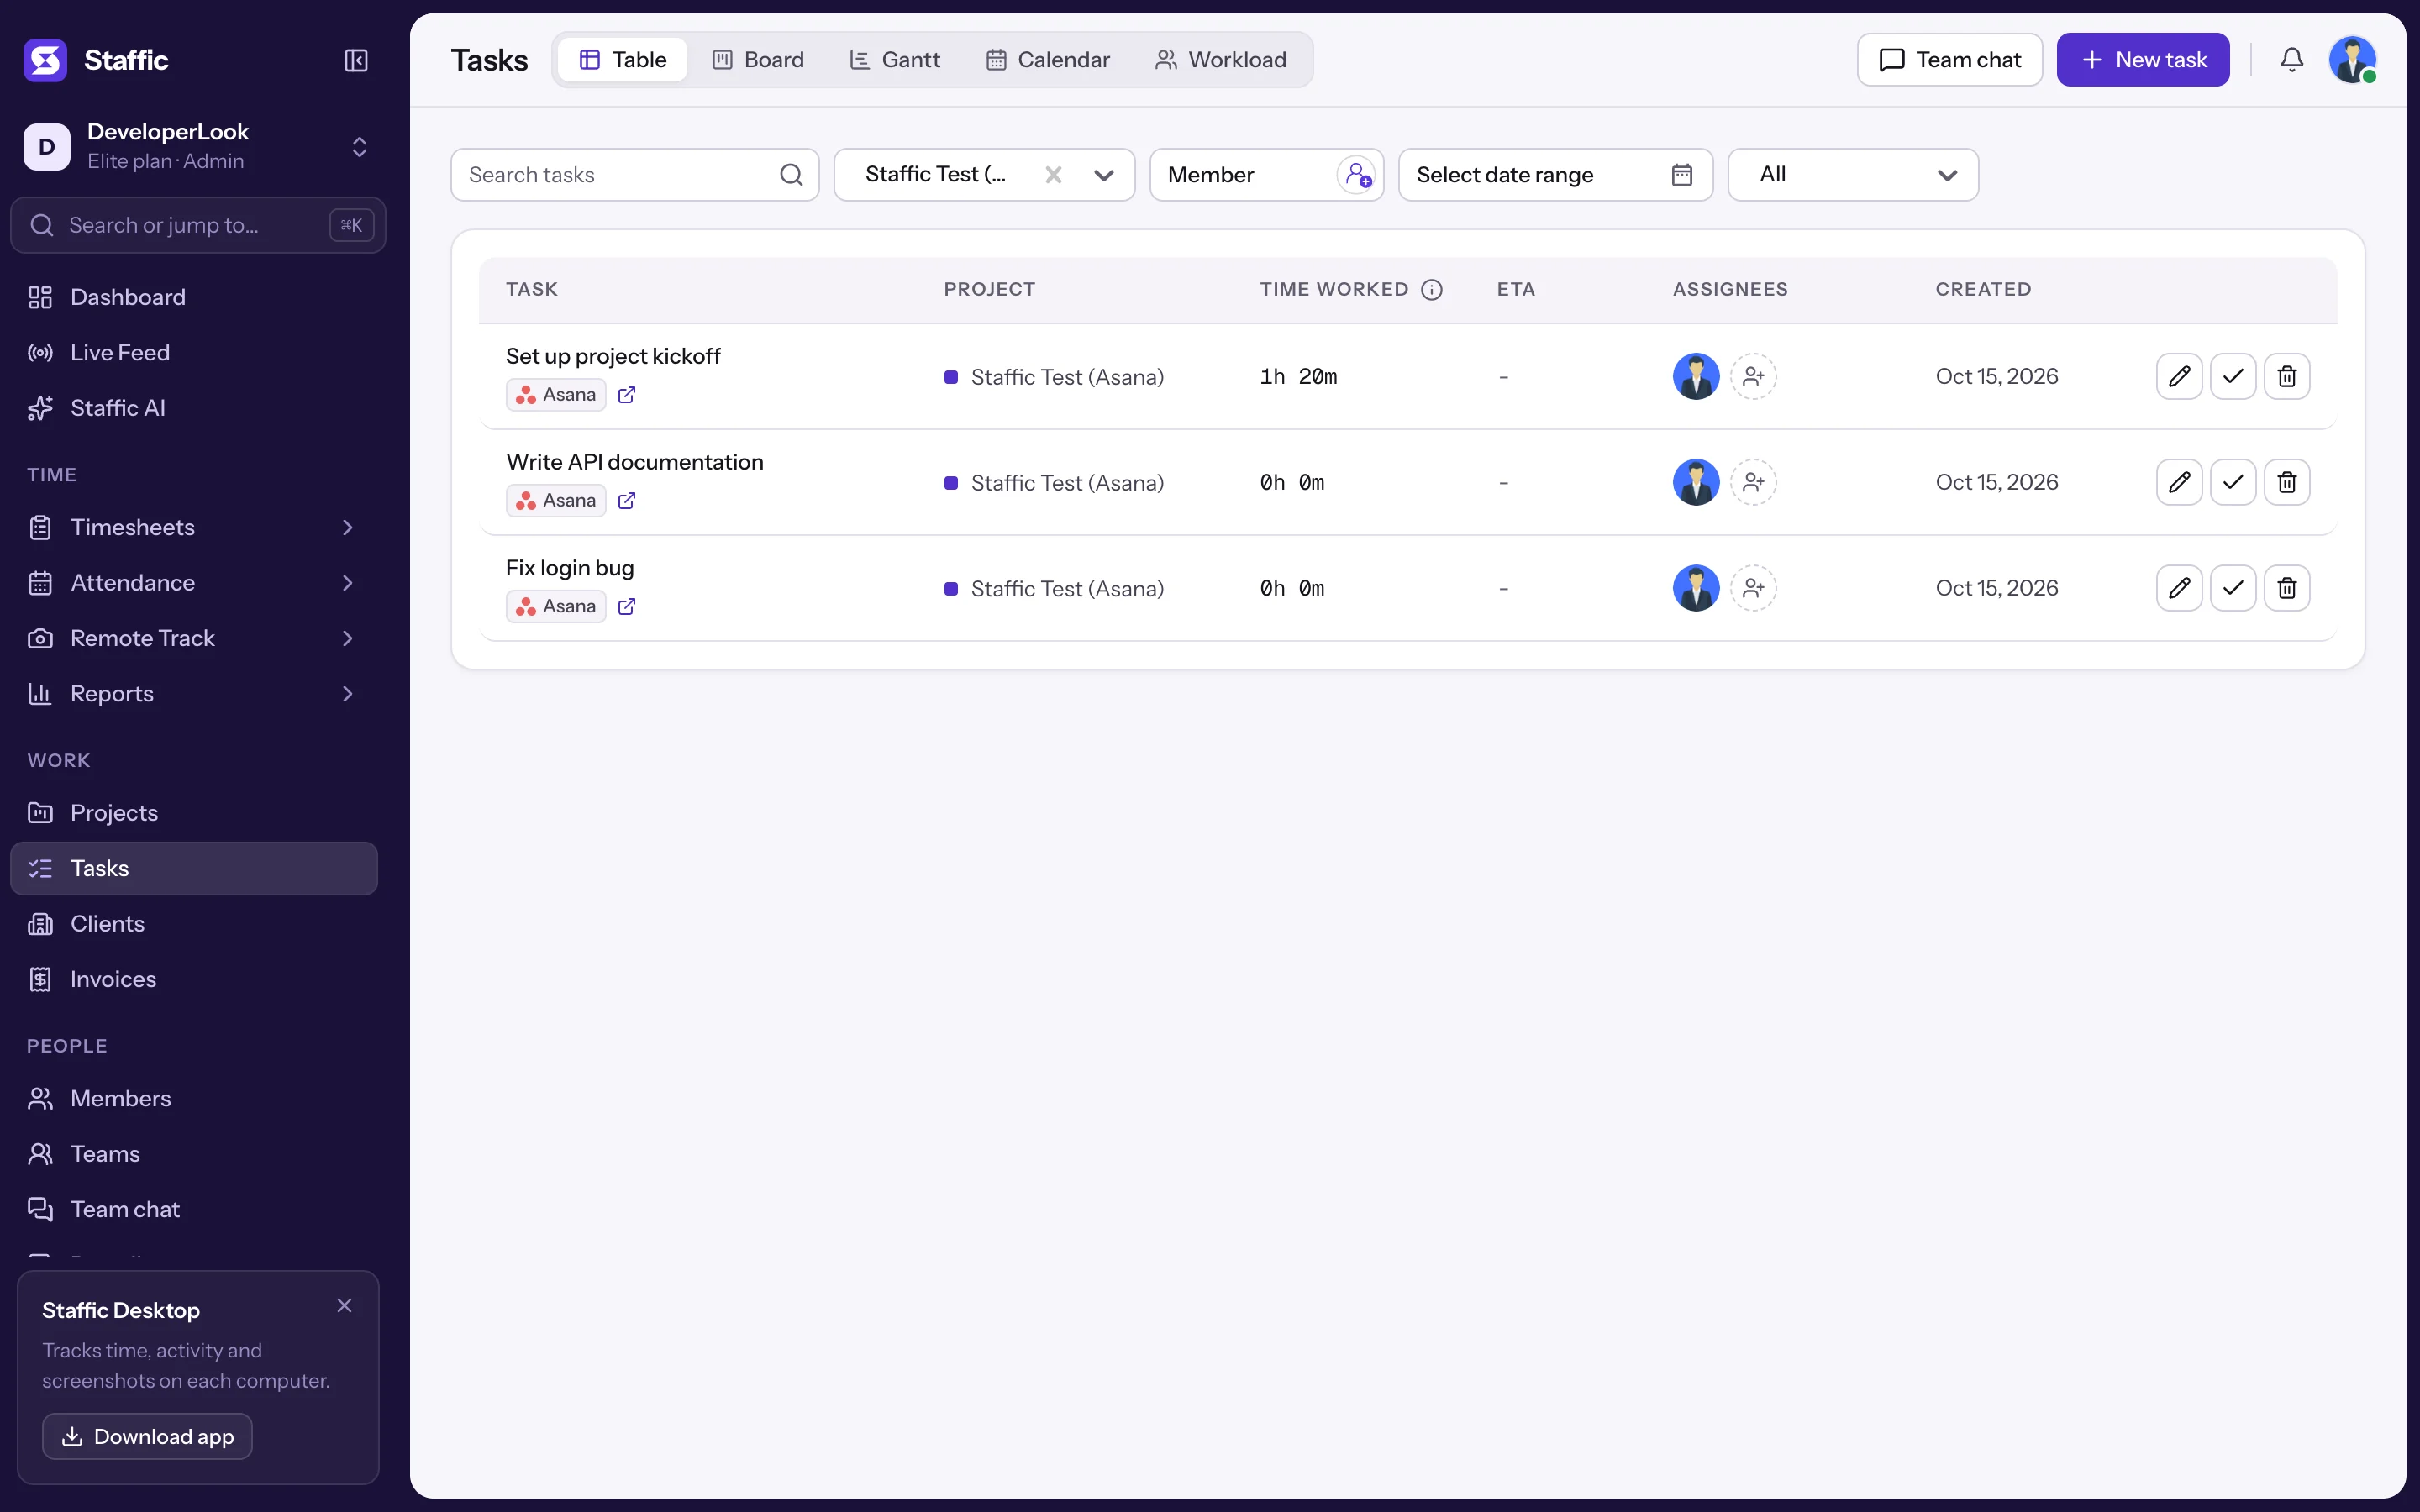Switch to Gantt view tab
Viewport: 2420px width, 1512px height.
pyautogui.click(x=894, y=60)
